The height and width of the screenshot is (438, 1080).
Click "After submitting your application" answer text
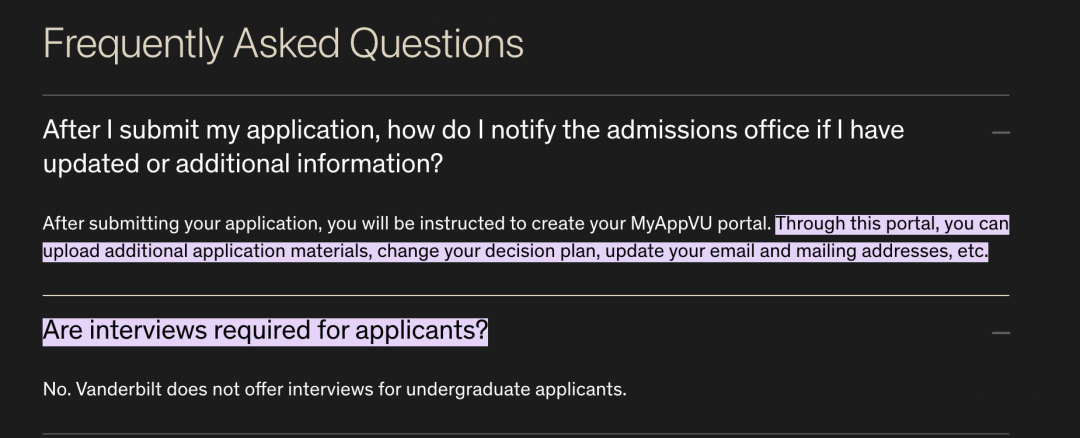click(165, 224)
